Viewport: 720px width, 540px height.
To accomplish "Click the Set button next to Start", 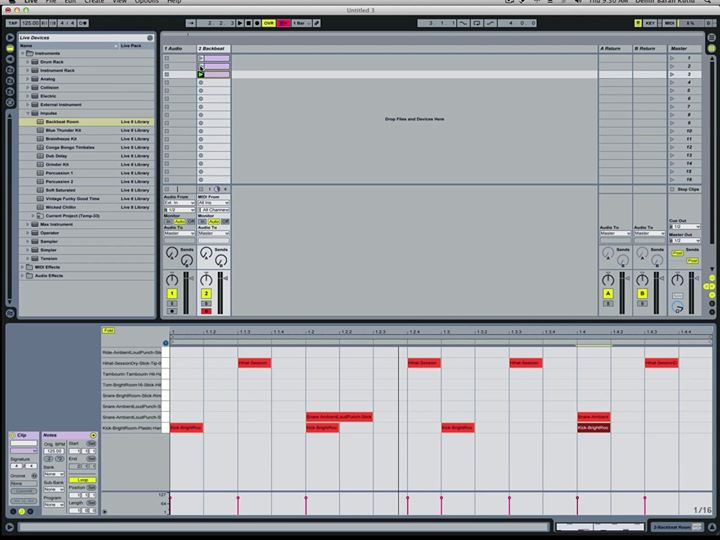I will [x=91, y=444].
